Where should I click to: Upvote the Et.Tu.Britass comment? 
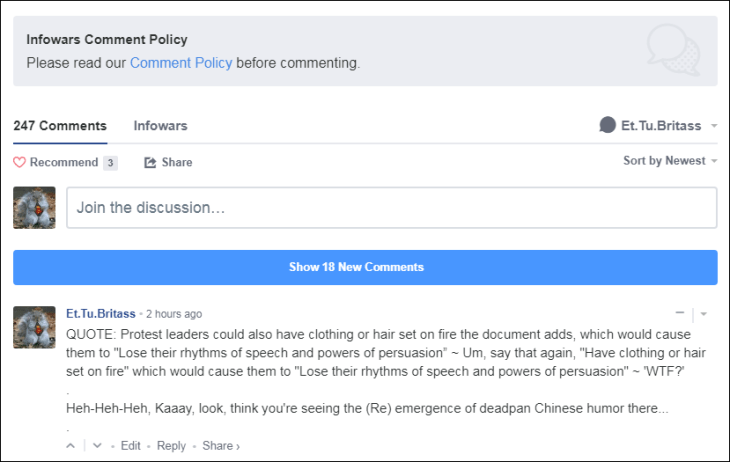[x=70, y=446]
